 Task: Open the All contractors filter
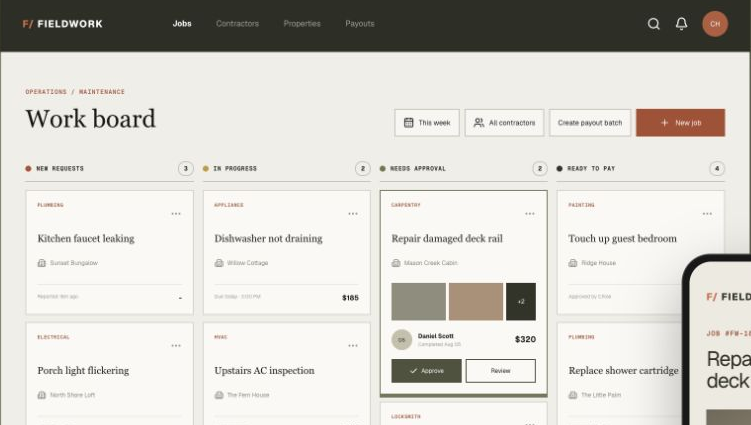tap(504, 123)
